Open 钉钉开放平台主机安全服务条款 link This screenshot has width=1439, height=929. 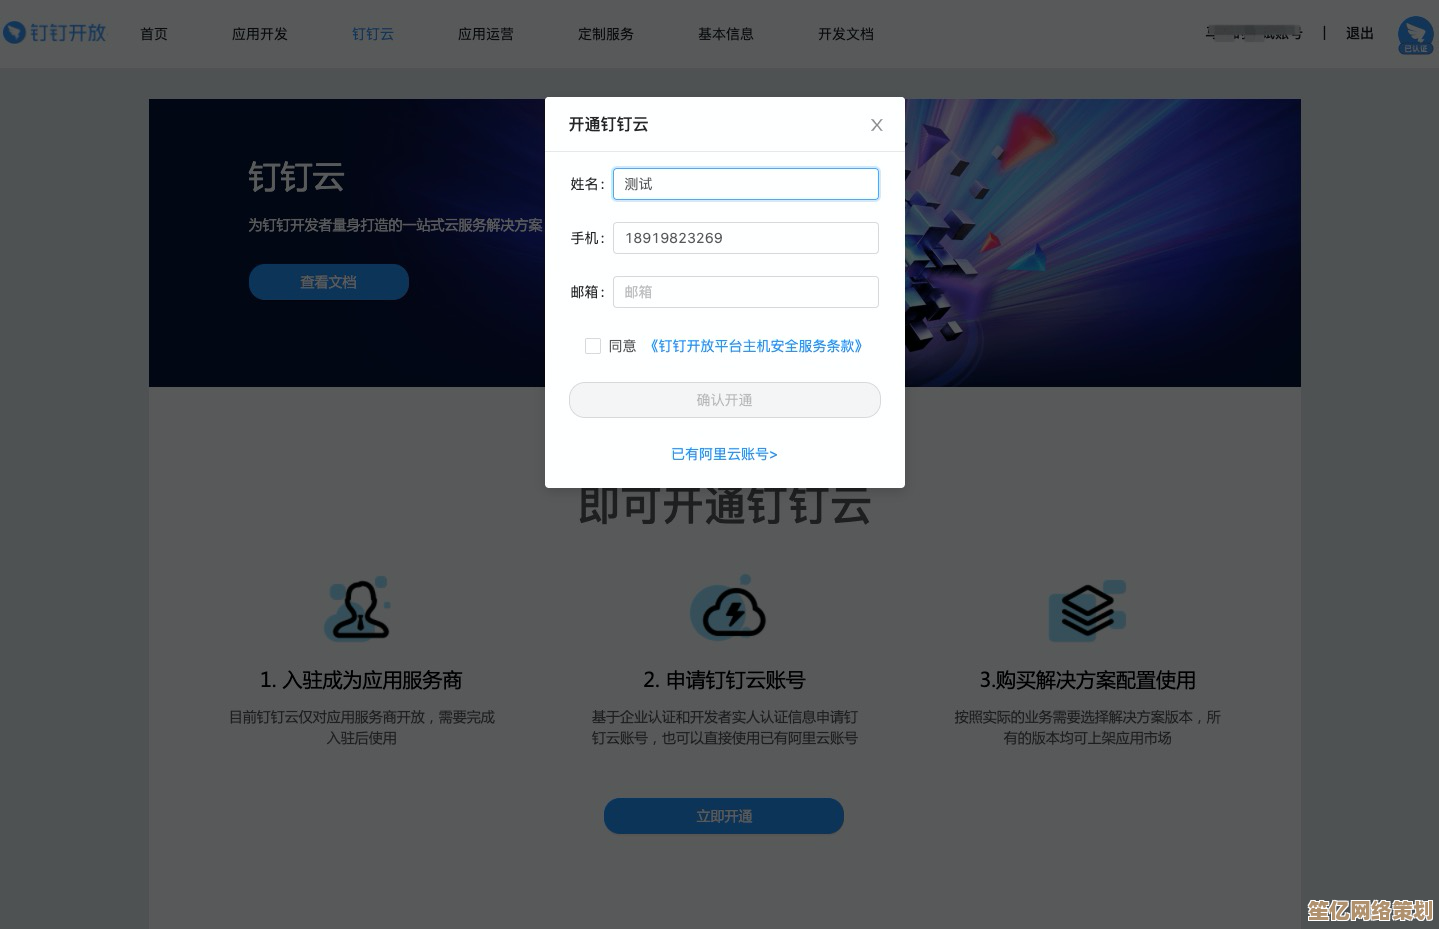(756, 346)
